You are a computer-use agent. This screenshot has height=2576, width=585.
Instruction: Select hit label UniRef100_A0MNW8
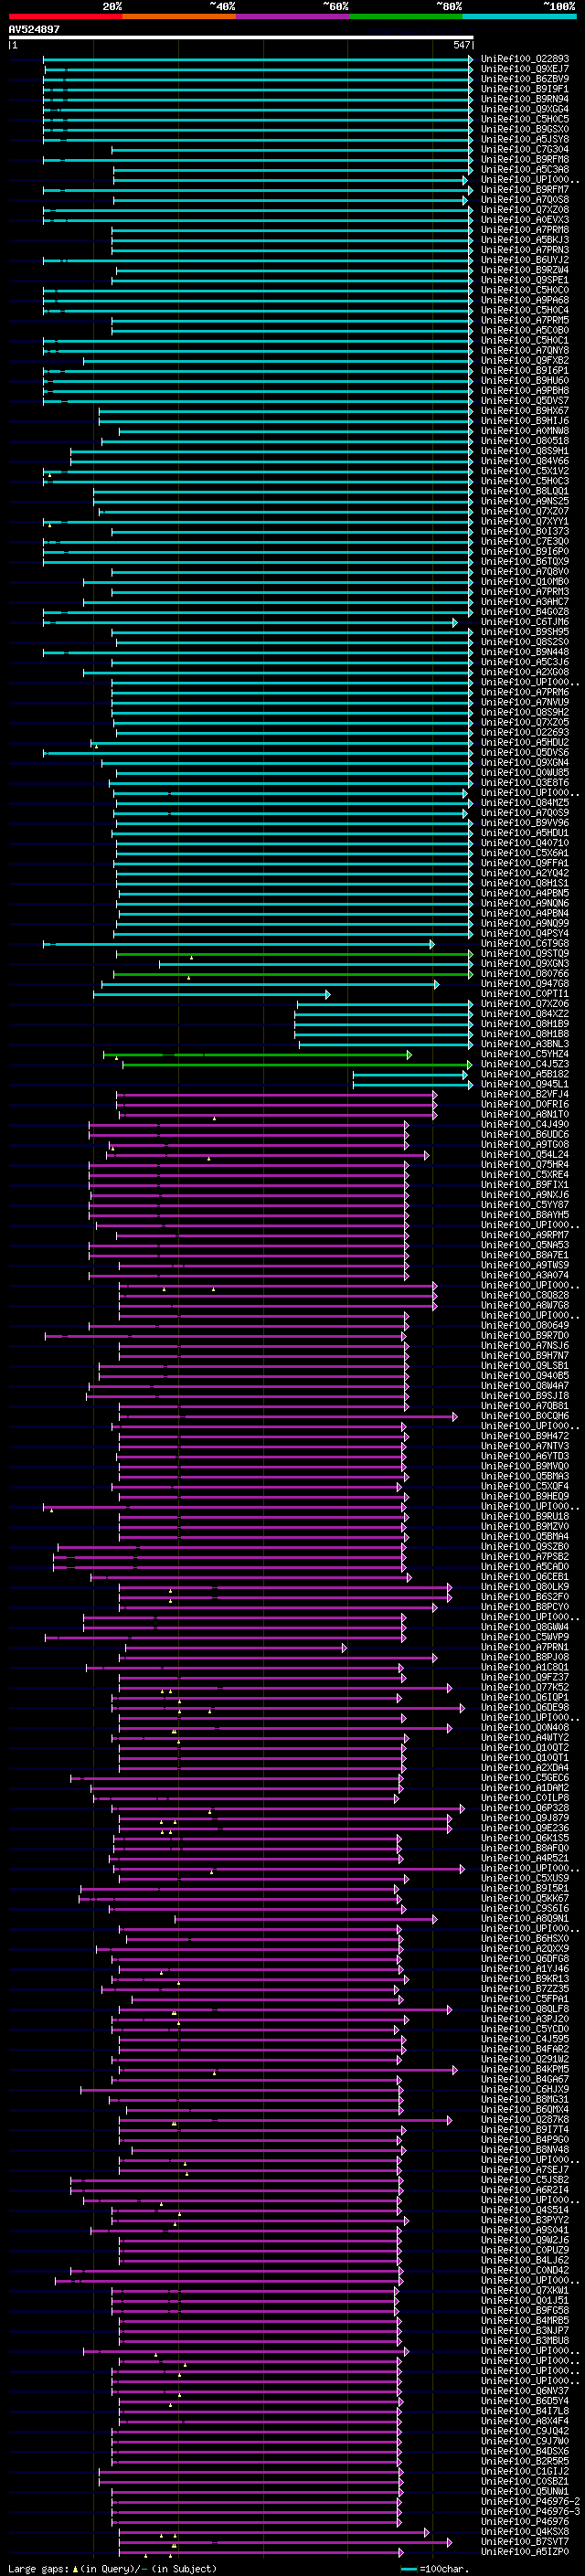[525, 431]
